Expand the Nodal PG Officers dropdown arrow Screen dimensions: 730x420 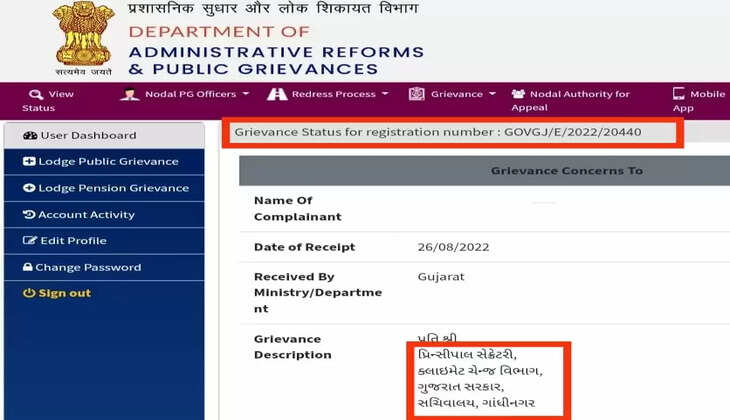pos(246,94)
